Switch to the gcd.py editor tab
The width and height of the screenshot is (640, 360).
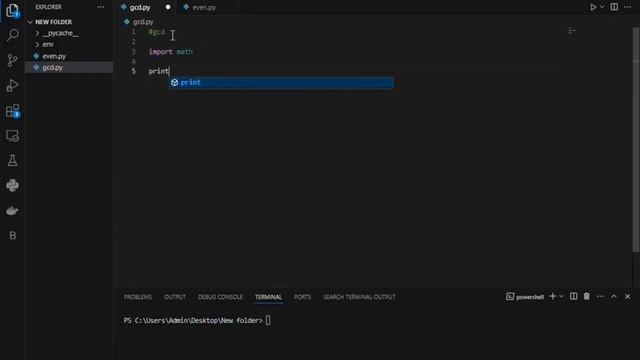(140, 7)
